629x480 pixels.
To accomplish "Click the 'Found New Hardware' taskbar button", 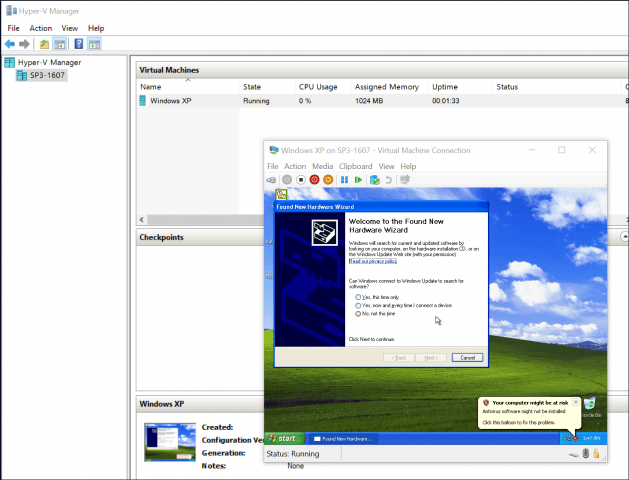I will (x=343, y=439).
